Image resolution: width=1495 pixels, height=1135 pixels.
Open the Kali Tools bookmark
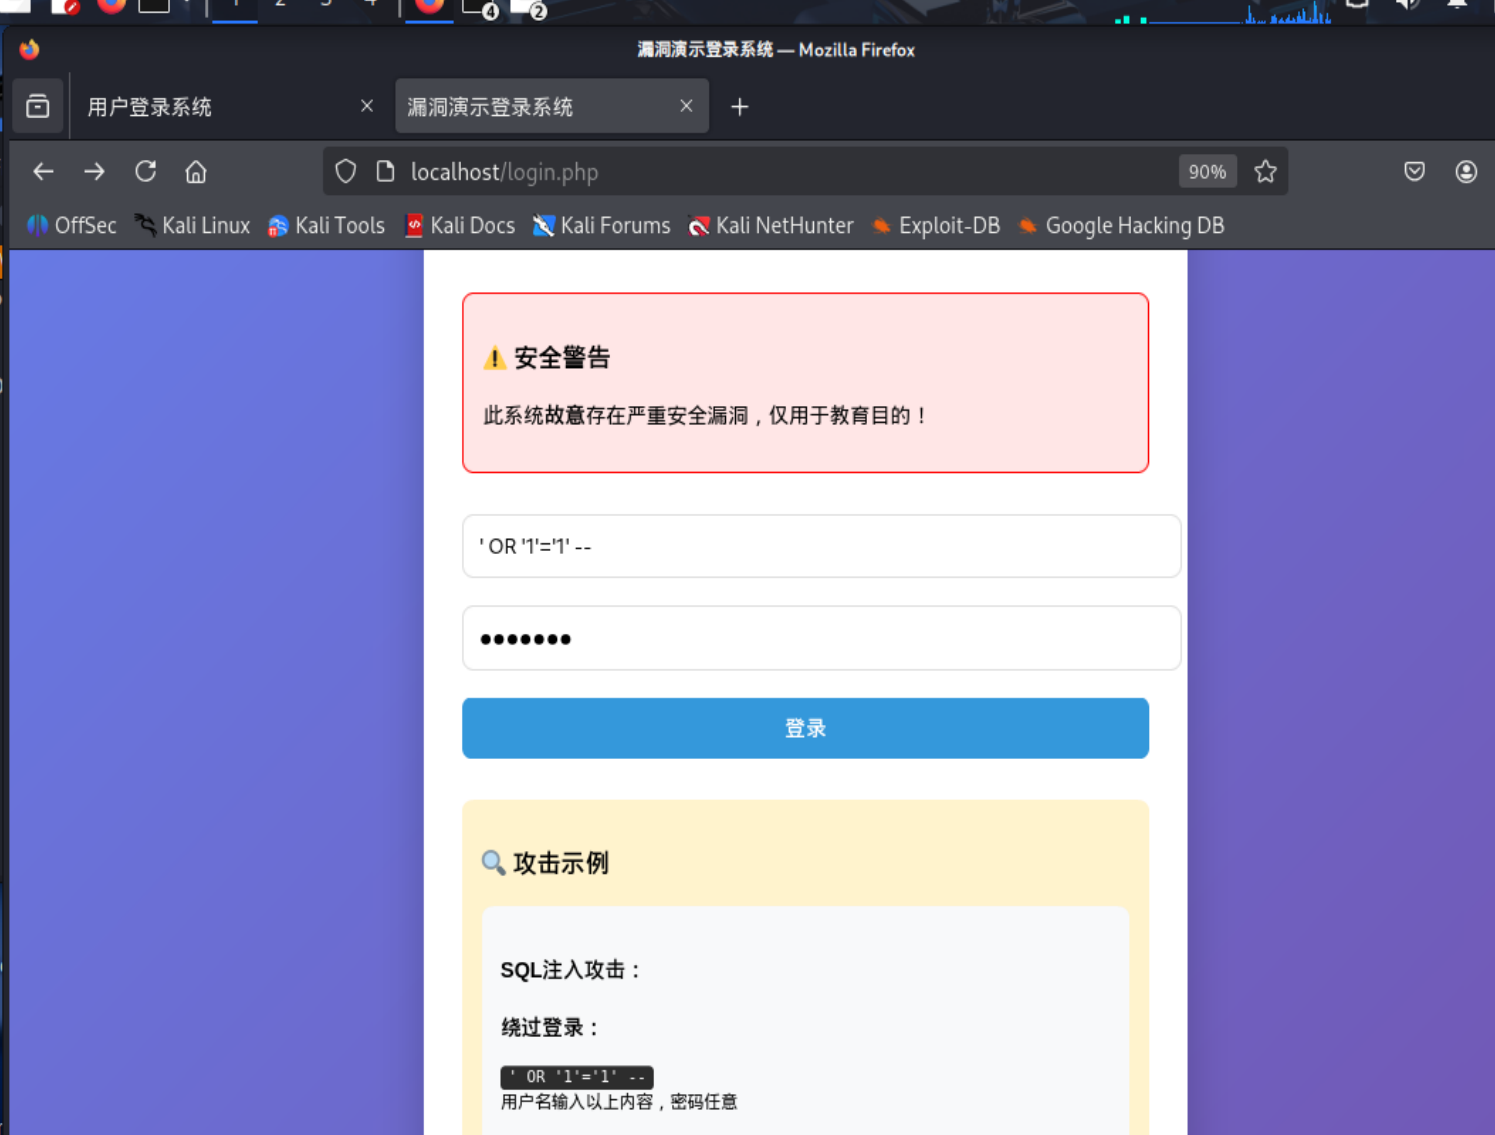327,226
